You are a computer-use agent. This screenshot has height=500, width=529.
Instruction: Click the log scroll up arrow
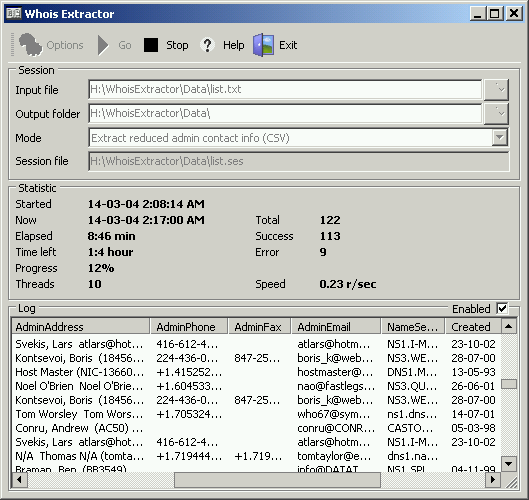pyautogui.click(x=509, y=326)
